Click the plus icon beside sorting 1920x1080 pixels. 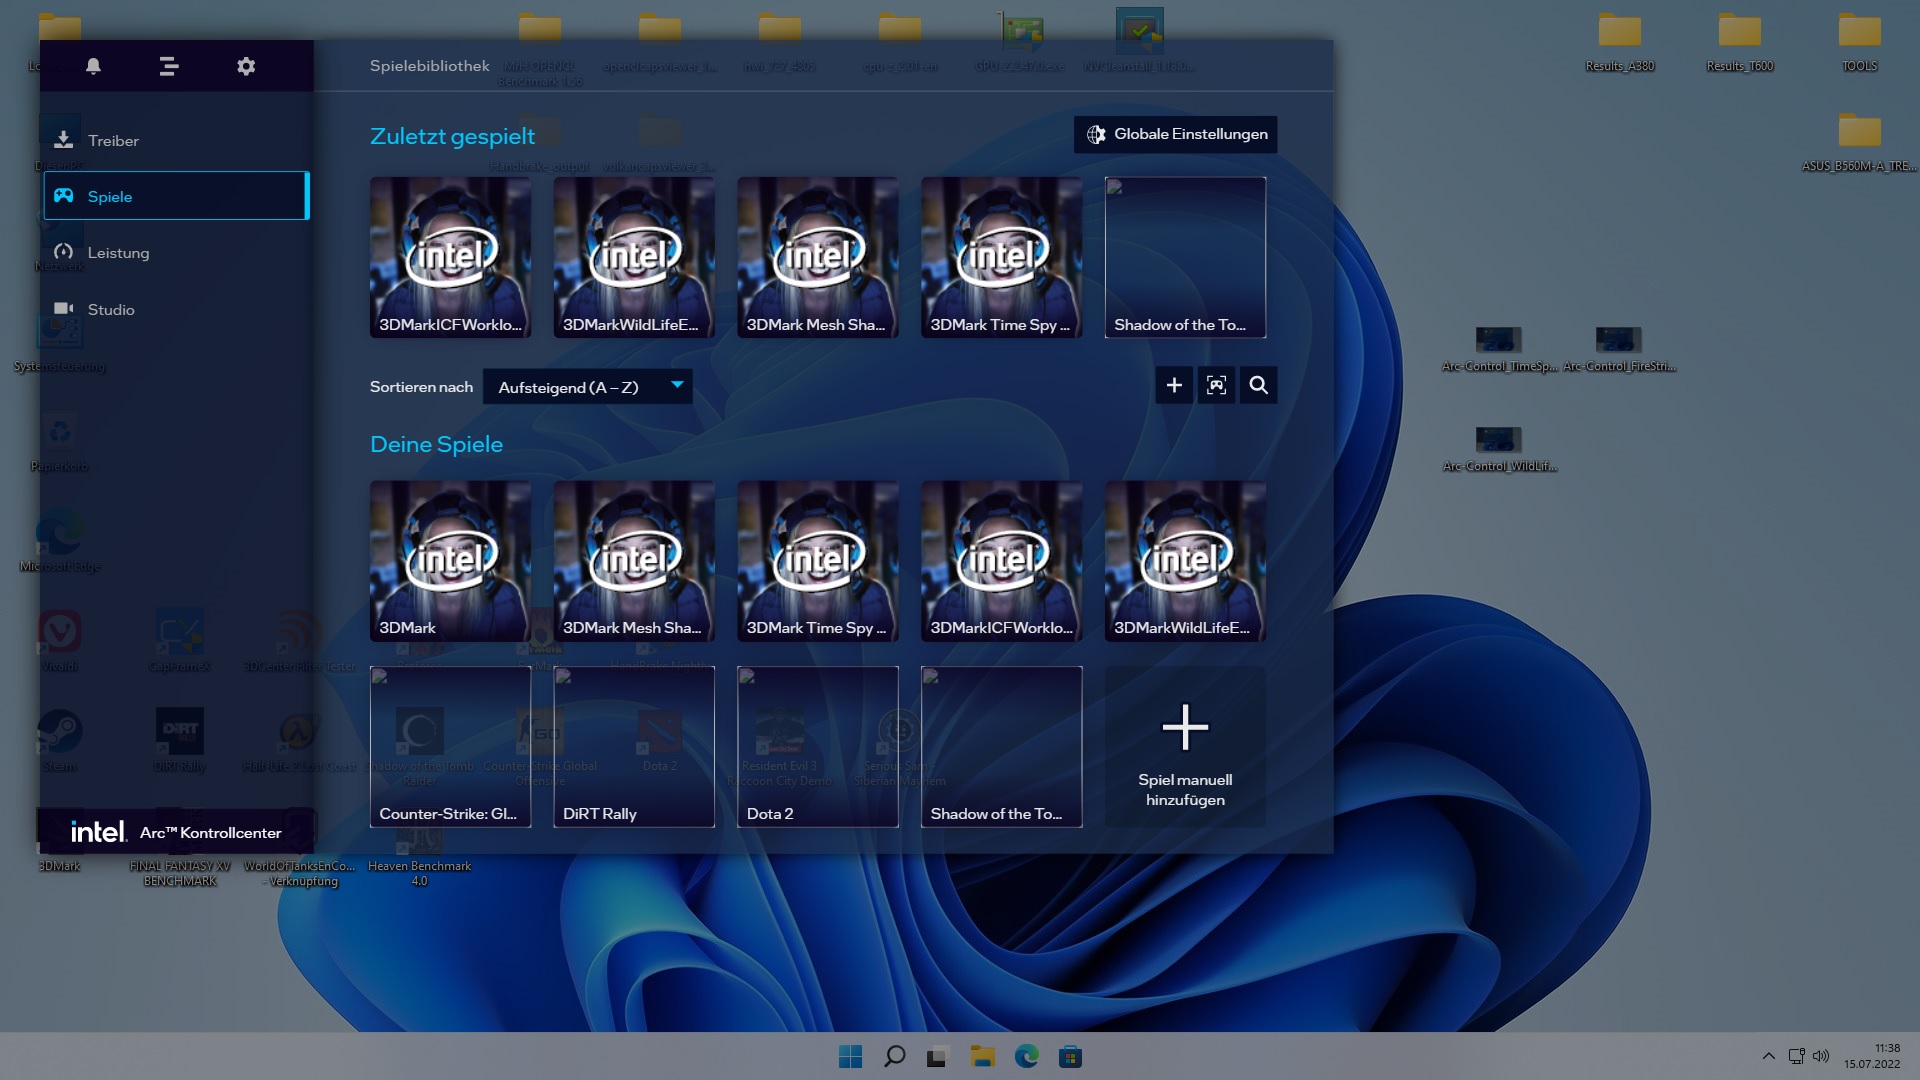[x=1174, y=385]
